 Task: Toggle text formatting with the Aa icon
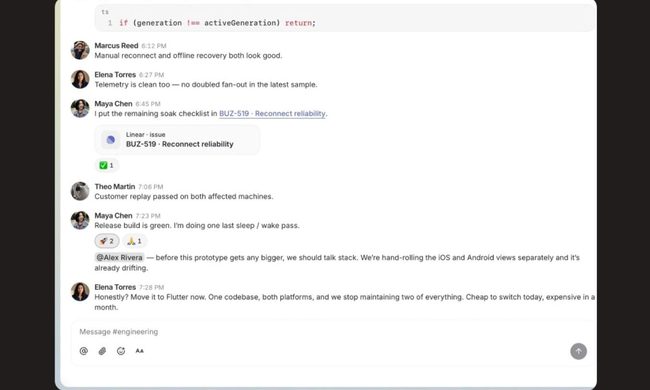tap(140, 351)
